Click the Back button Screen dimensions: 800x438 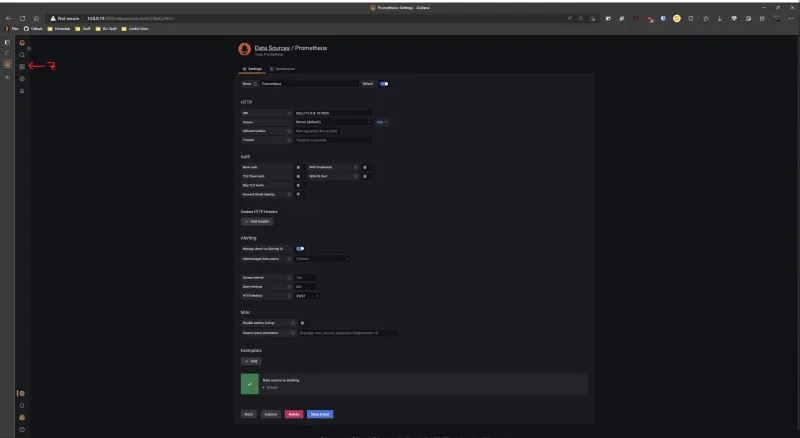tap(248, 415)
